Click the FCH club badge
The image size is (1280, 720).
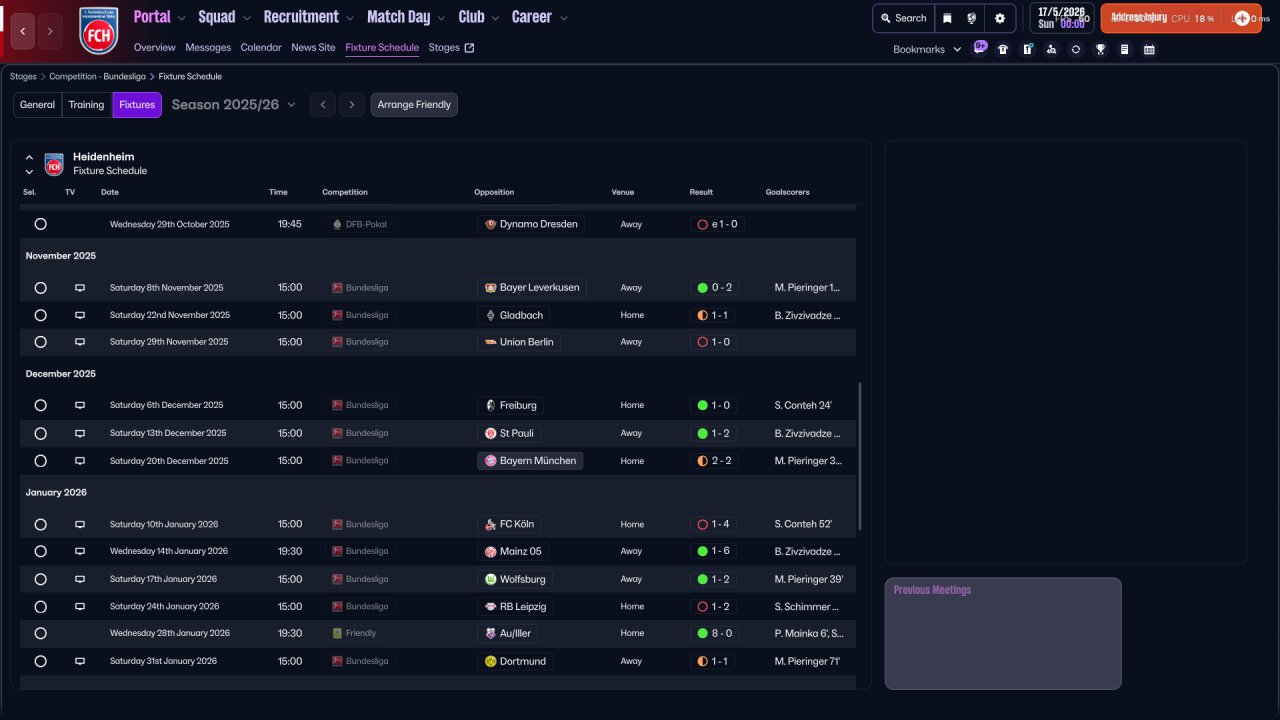(98, 30)
